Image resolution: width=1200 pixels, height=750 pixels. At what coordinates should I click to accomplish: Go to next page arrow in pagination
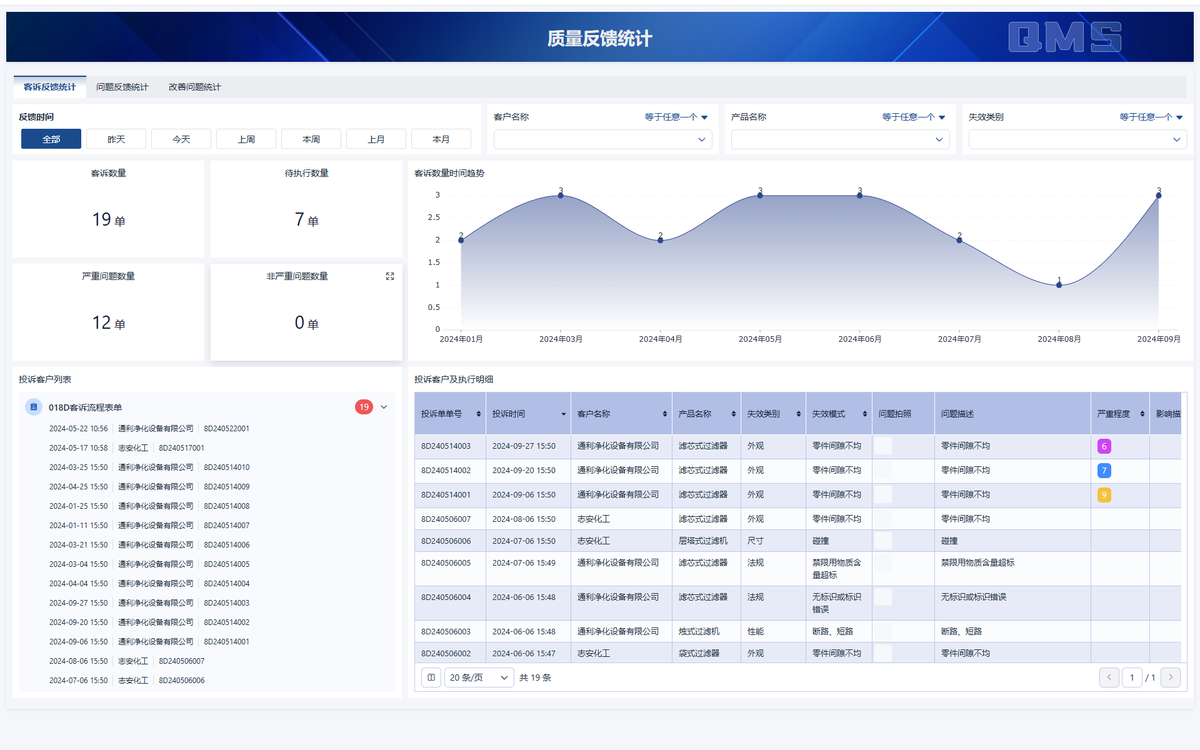point(1171,677)
